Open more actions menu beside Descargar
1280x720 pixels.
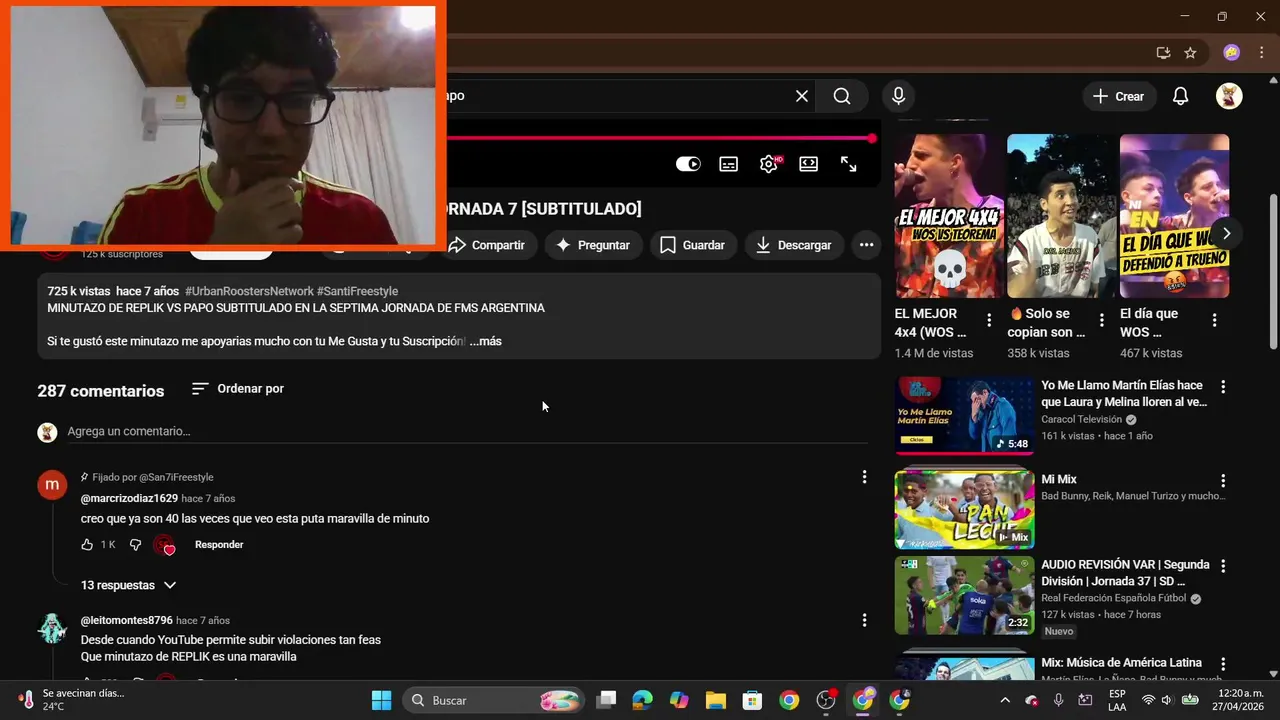point(866,245)
